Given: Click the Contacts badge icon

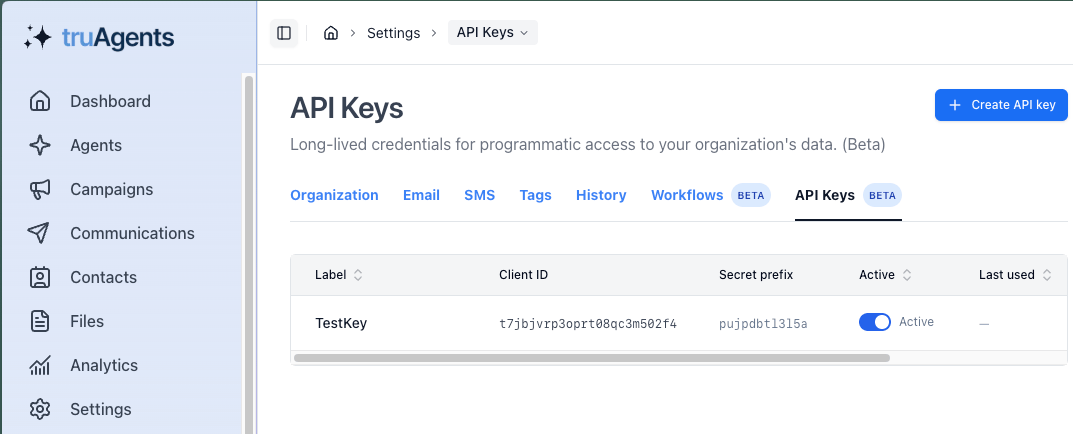Looking at the screenshot, I should 40,277.
